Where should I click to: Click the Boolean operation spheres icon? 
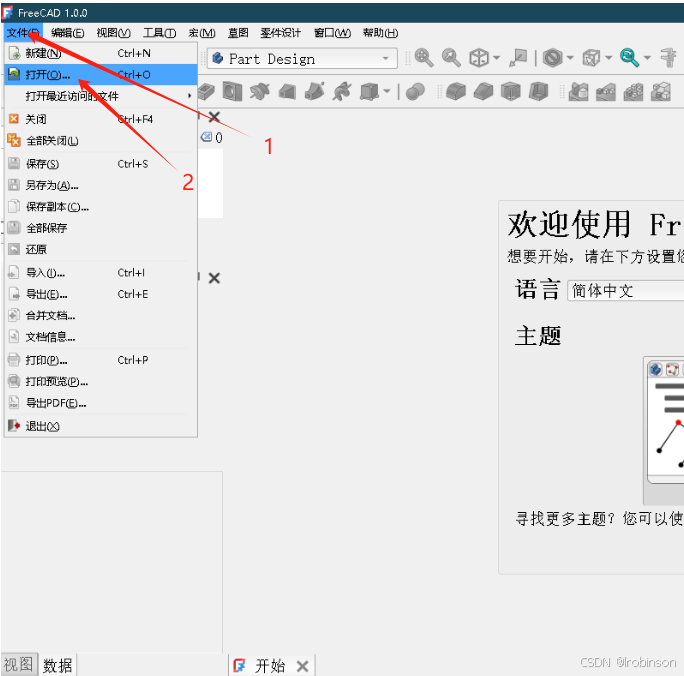[415, 92]
